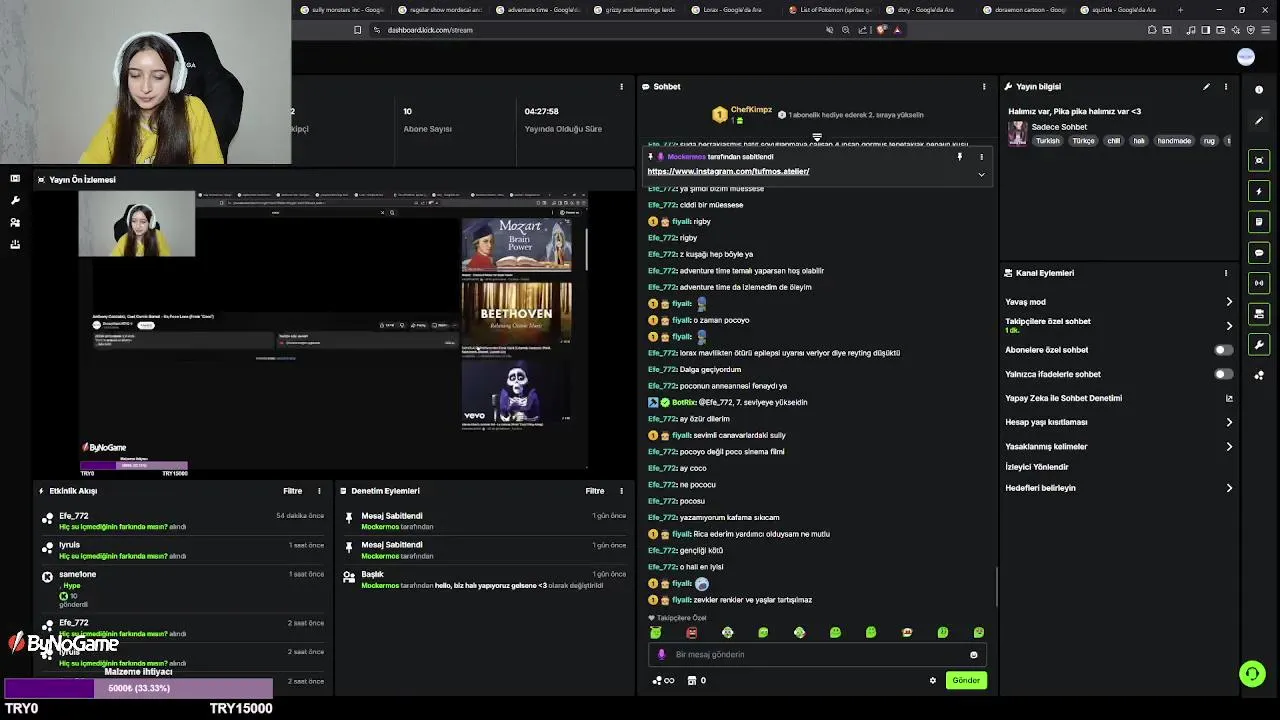Open the Yayın bilgisi three-dot menu
Image resolution: width=1280 pixels, height=720 pixels.
pos(1226,87)
